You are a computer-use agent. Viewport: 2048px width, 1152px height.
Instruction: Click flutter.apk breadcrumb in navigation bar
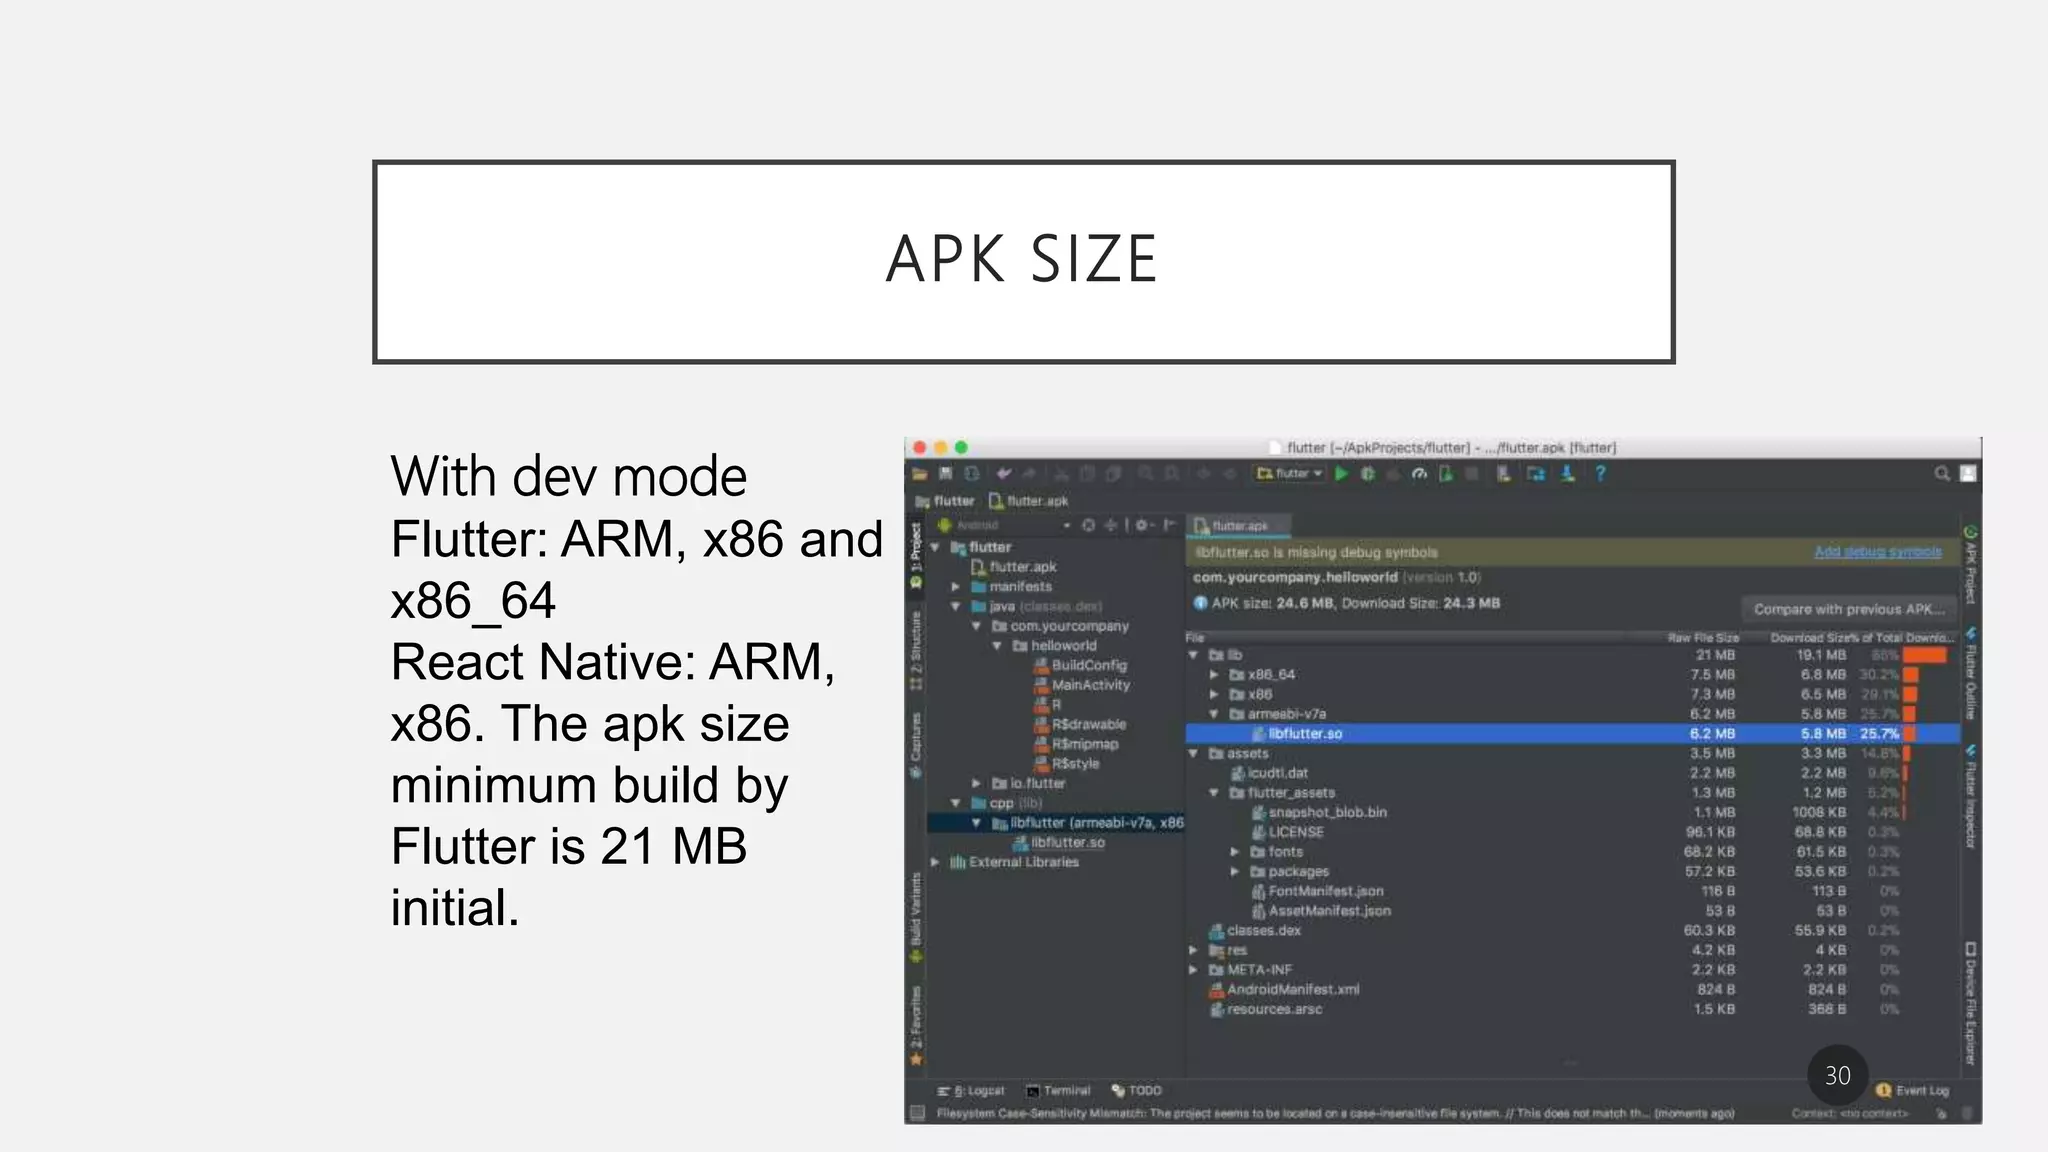[1029, 501]
